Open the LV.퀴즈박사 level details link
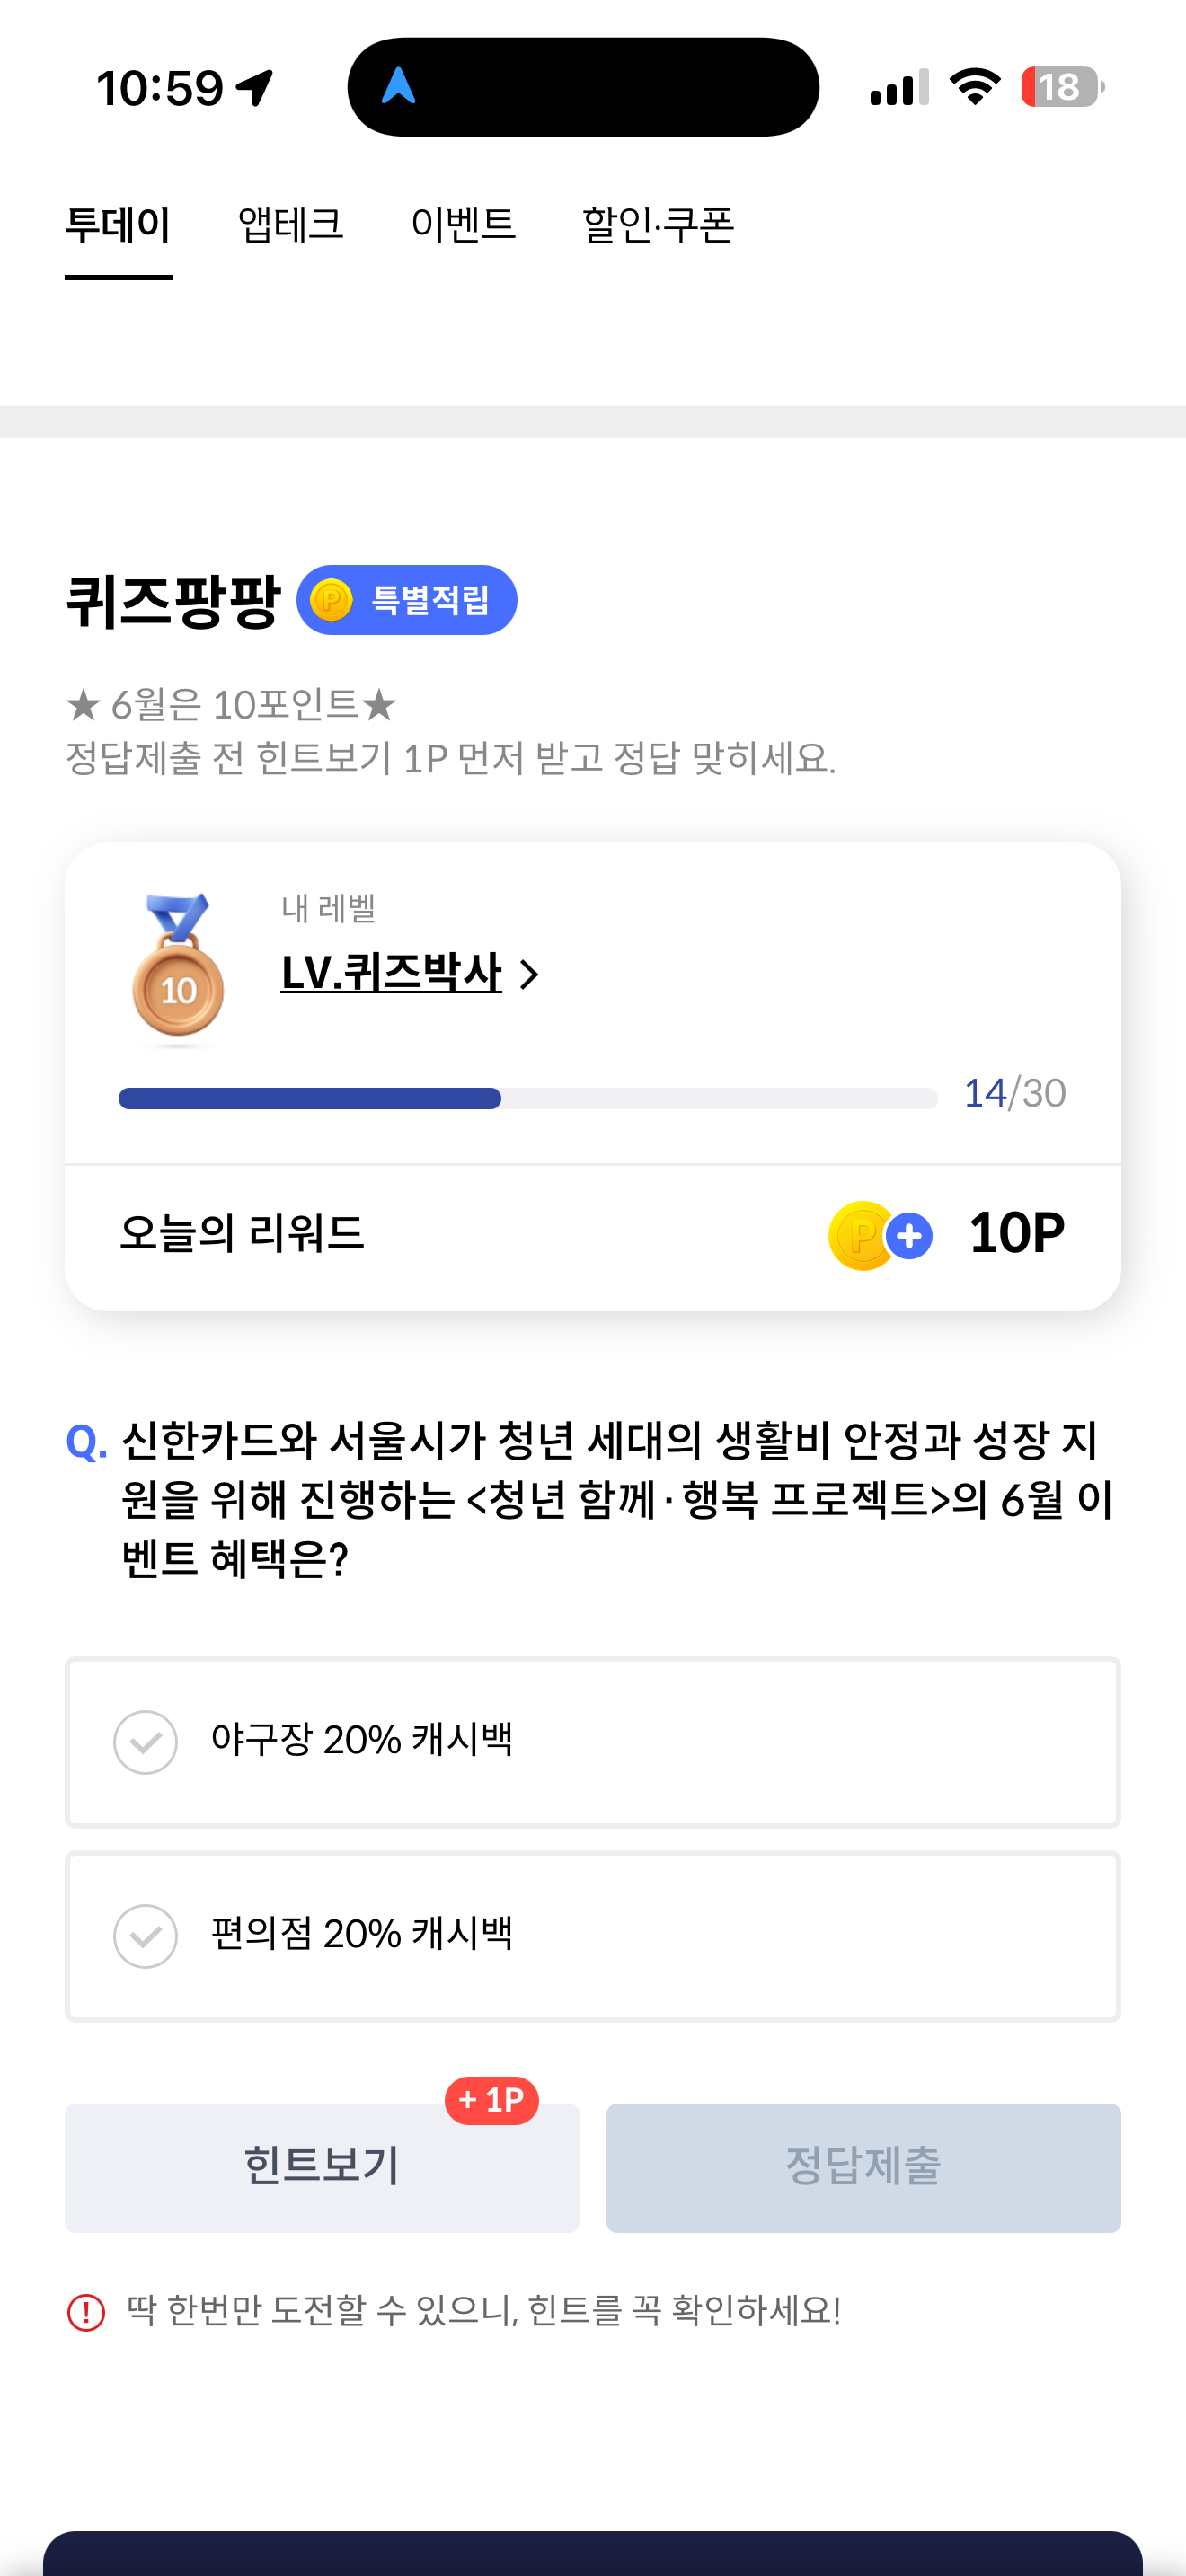The width and height of the screenshot is (1186, 2576). click(391, 973)
